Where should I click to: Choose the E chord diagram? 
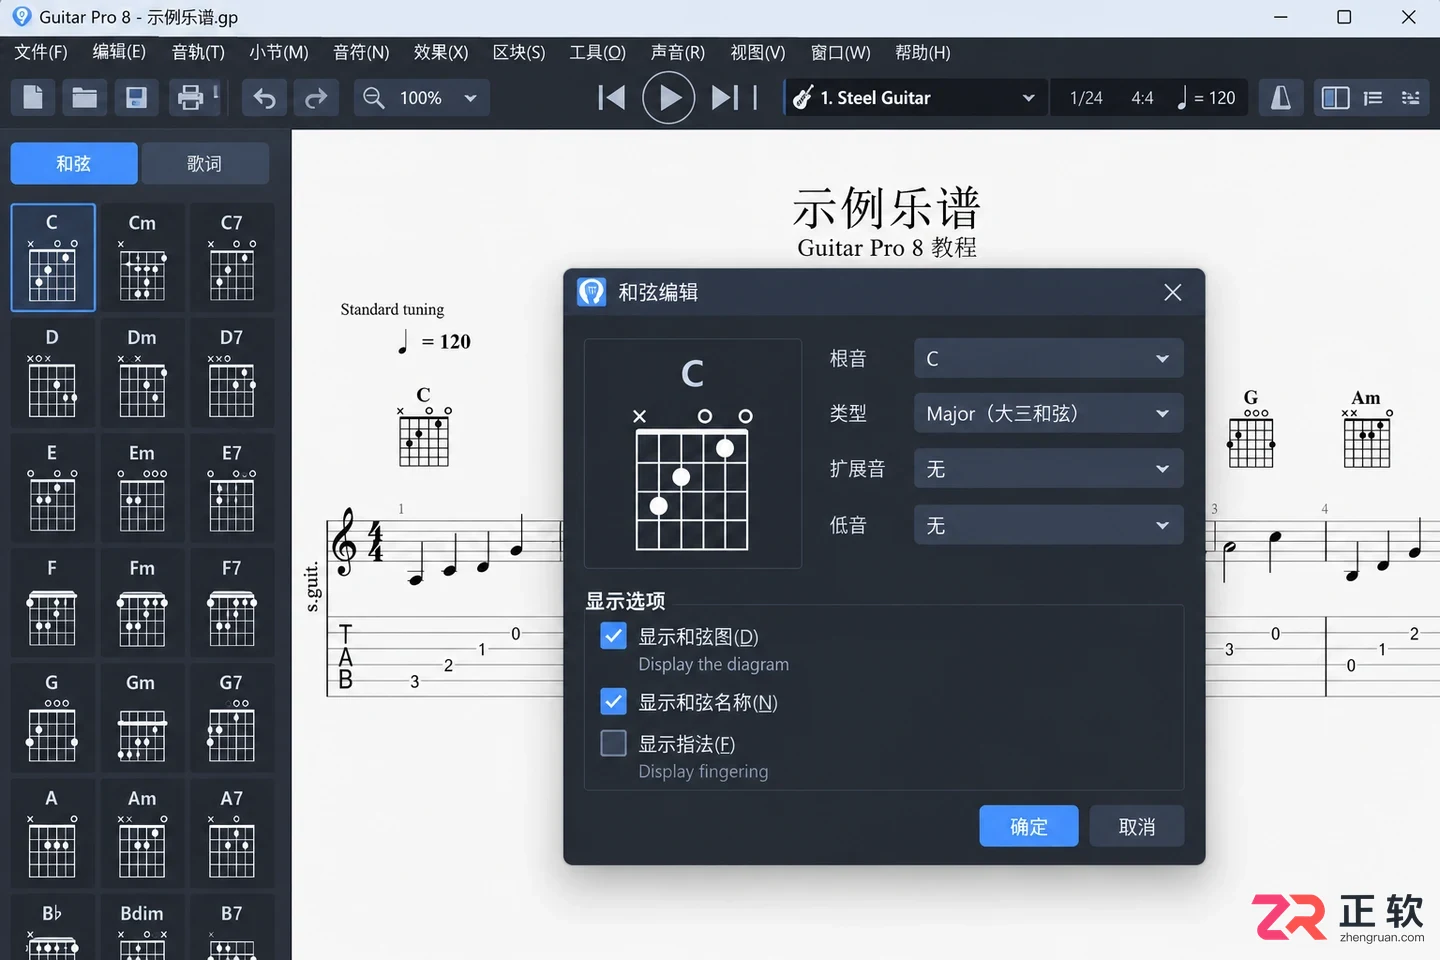[x=53, y=488]
